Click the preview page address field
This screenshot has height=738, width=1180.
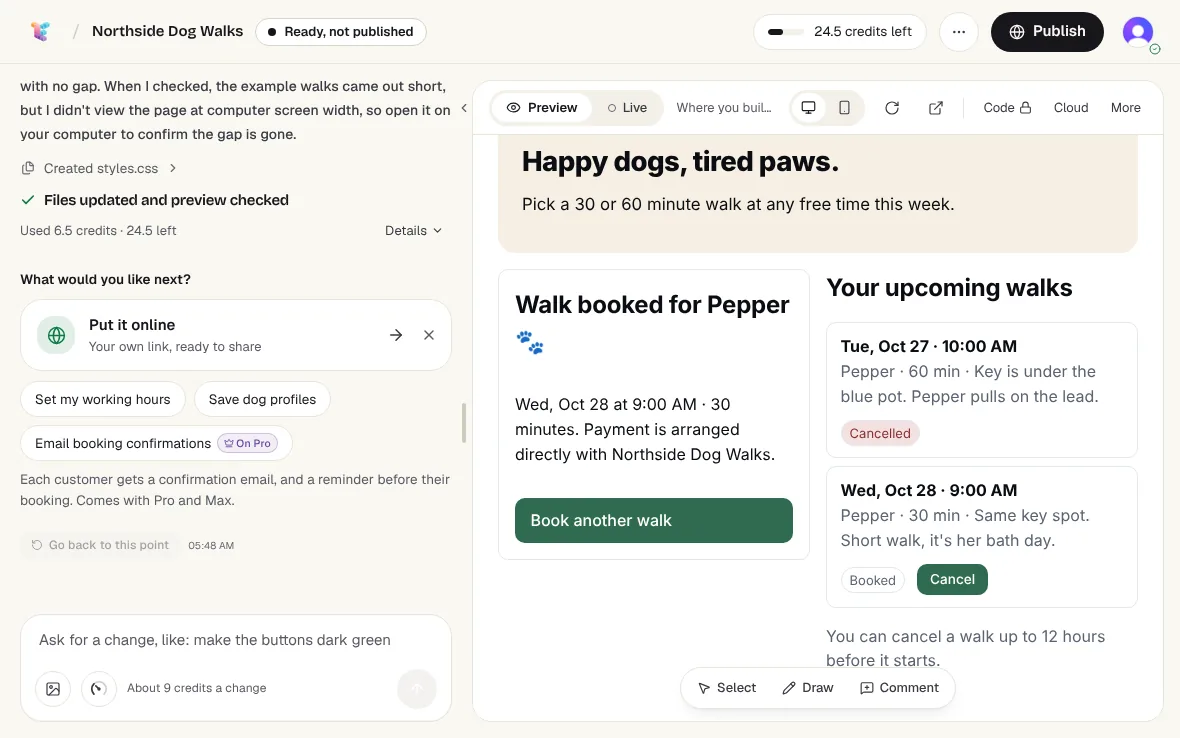coord(723,108)
